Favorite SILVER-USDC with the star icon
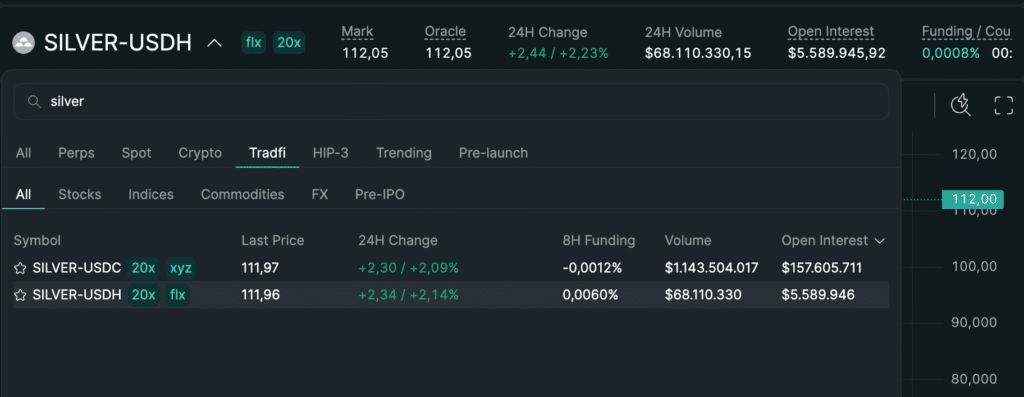This screenshot has width=1024, height=397. [20, 268]
